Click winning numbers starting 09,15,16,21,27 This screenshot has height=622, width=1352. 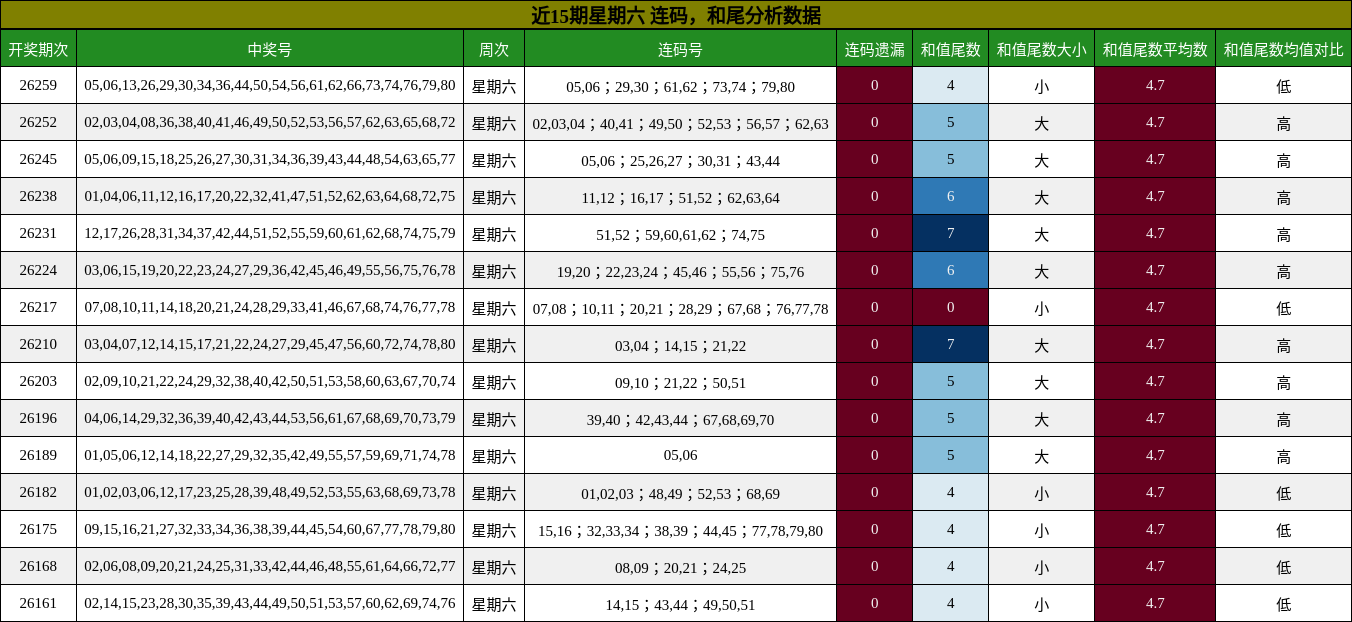pyautogui.click(x=270, y=529)
